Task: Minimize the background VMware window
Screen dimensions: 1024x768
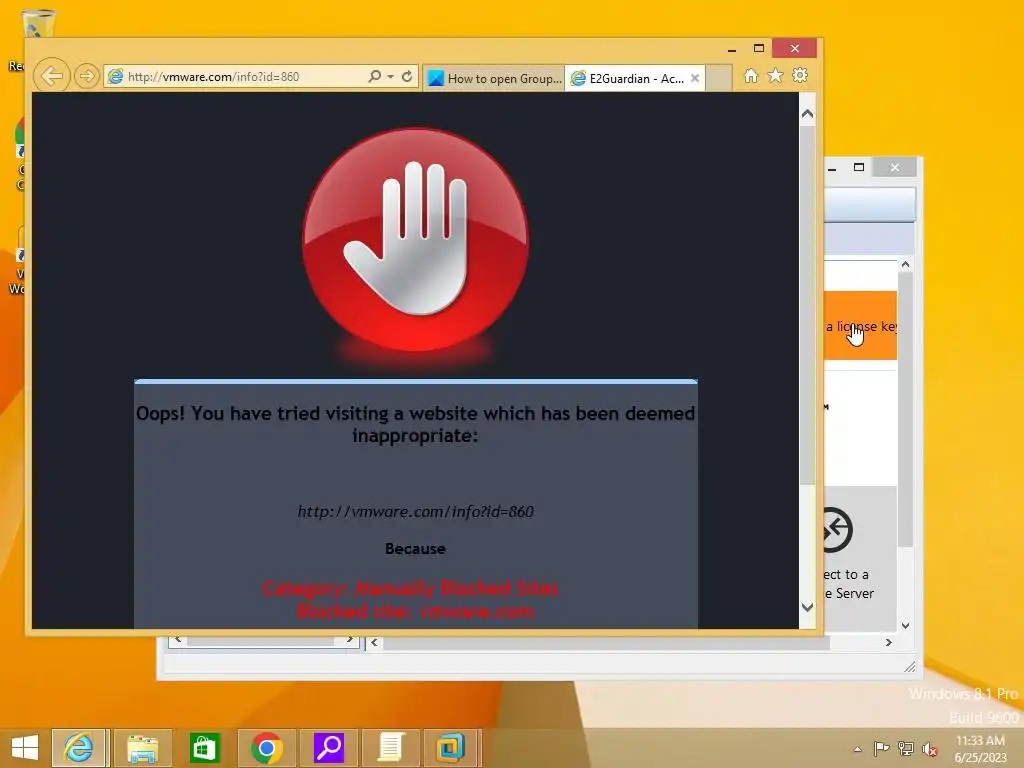Action: tap(832, 168)
